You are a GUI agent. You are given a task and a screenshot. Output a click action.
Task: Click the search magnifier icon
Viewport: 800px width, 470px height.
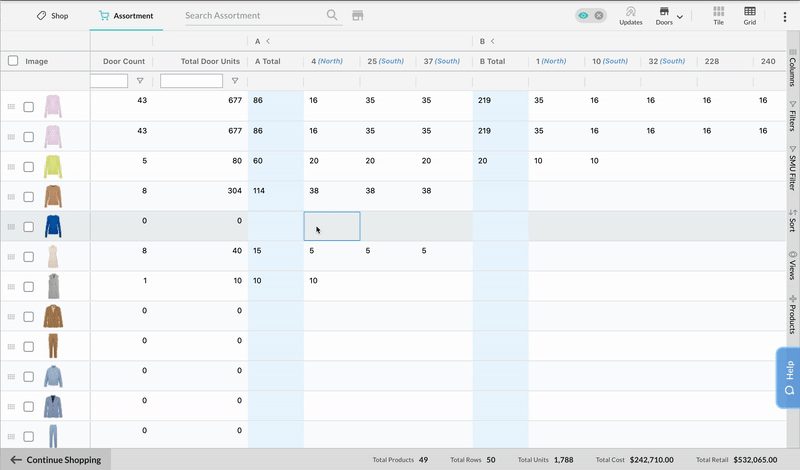tap(332, 16)
